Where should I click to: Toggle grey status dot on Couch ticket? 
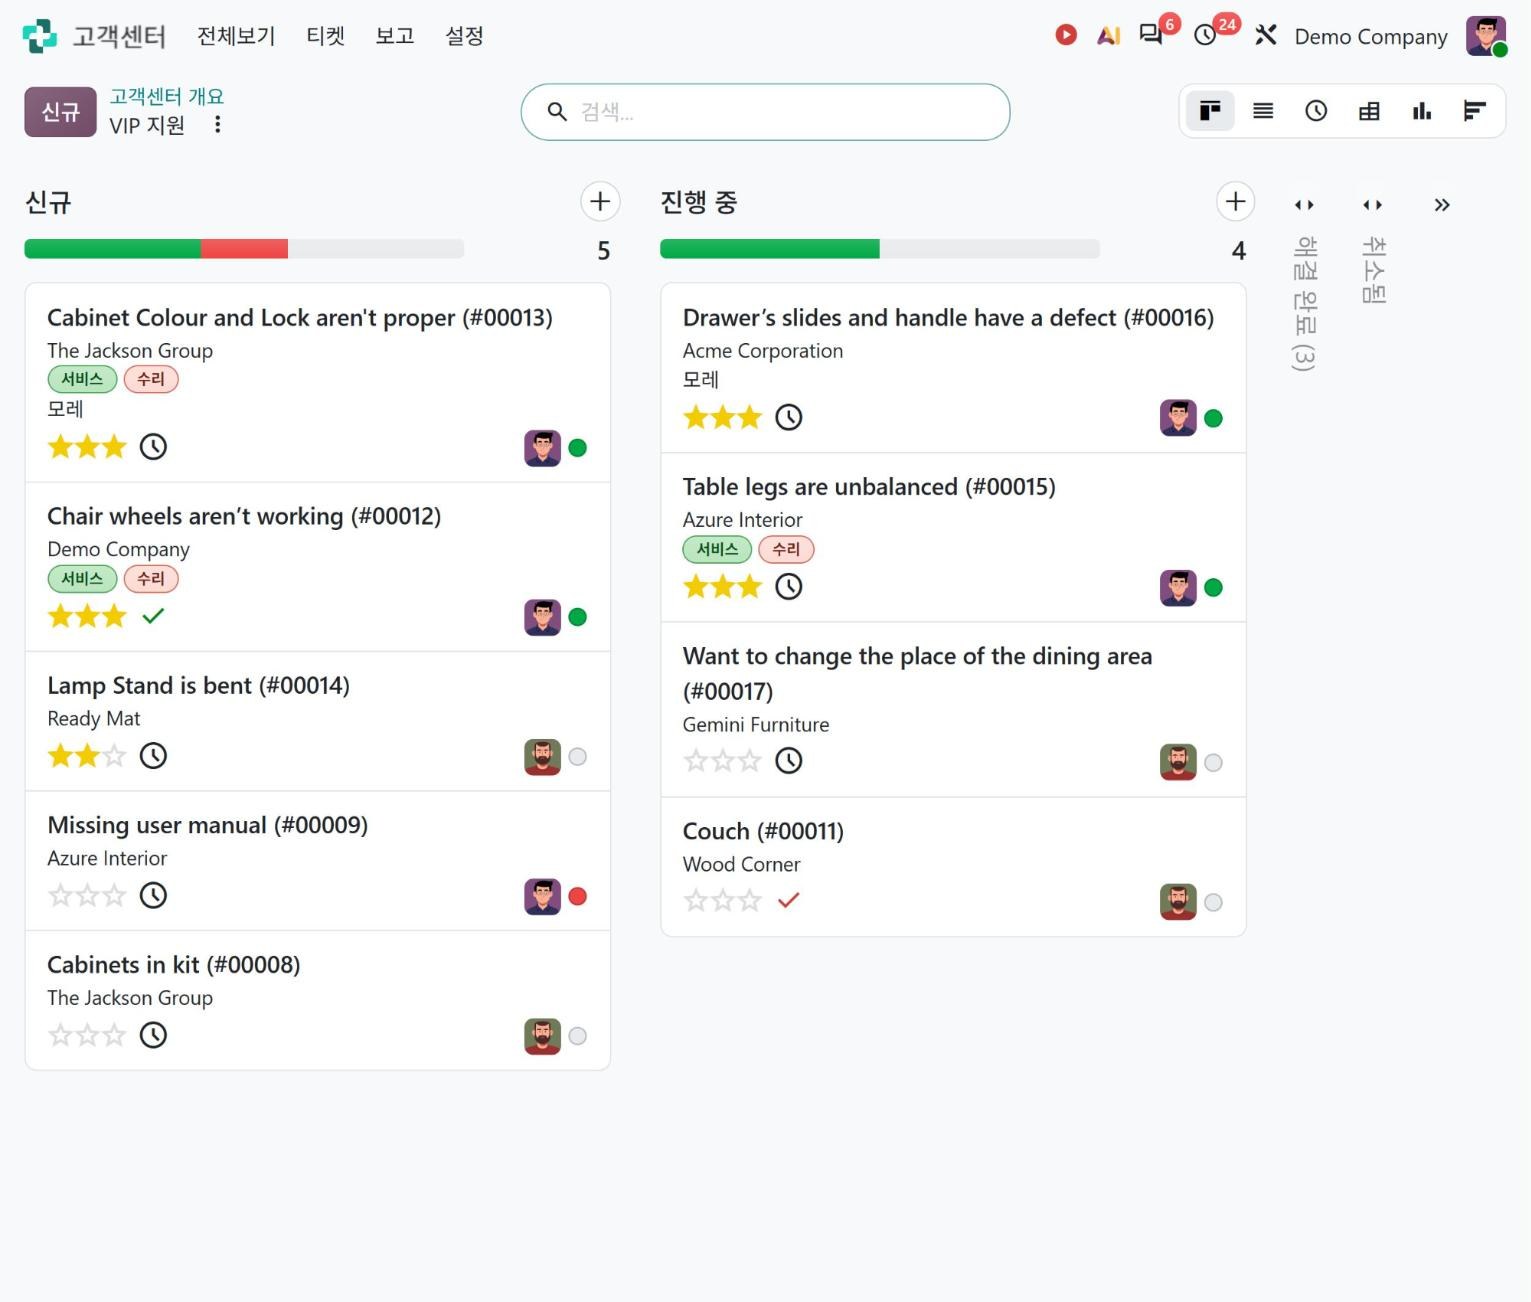pos(1213,903)
